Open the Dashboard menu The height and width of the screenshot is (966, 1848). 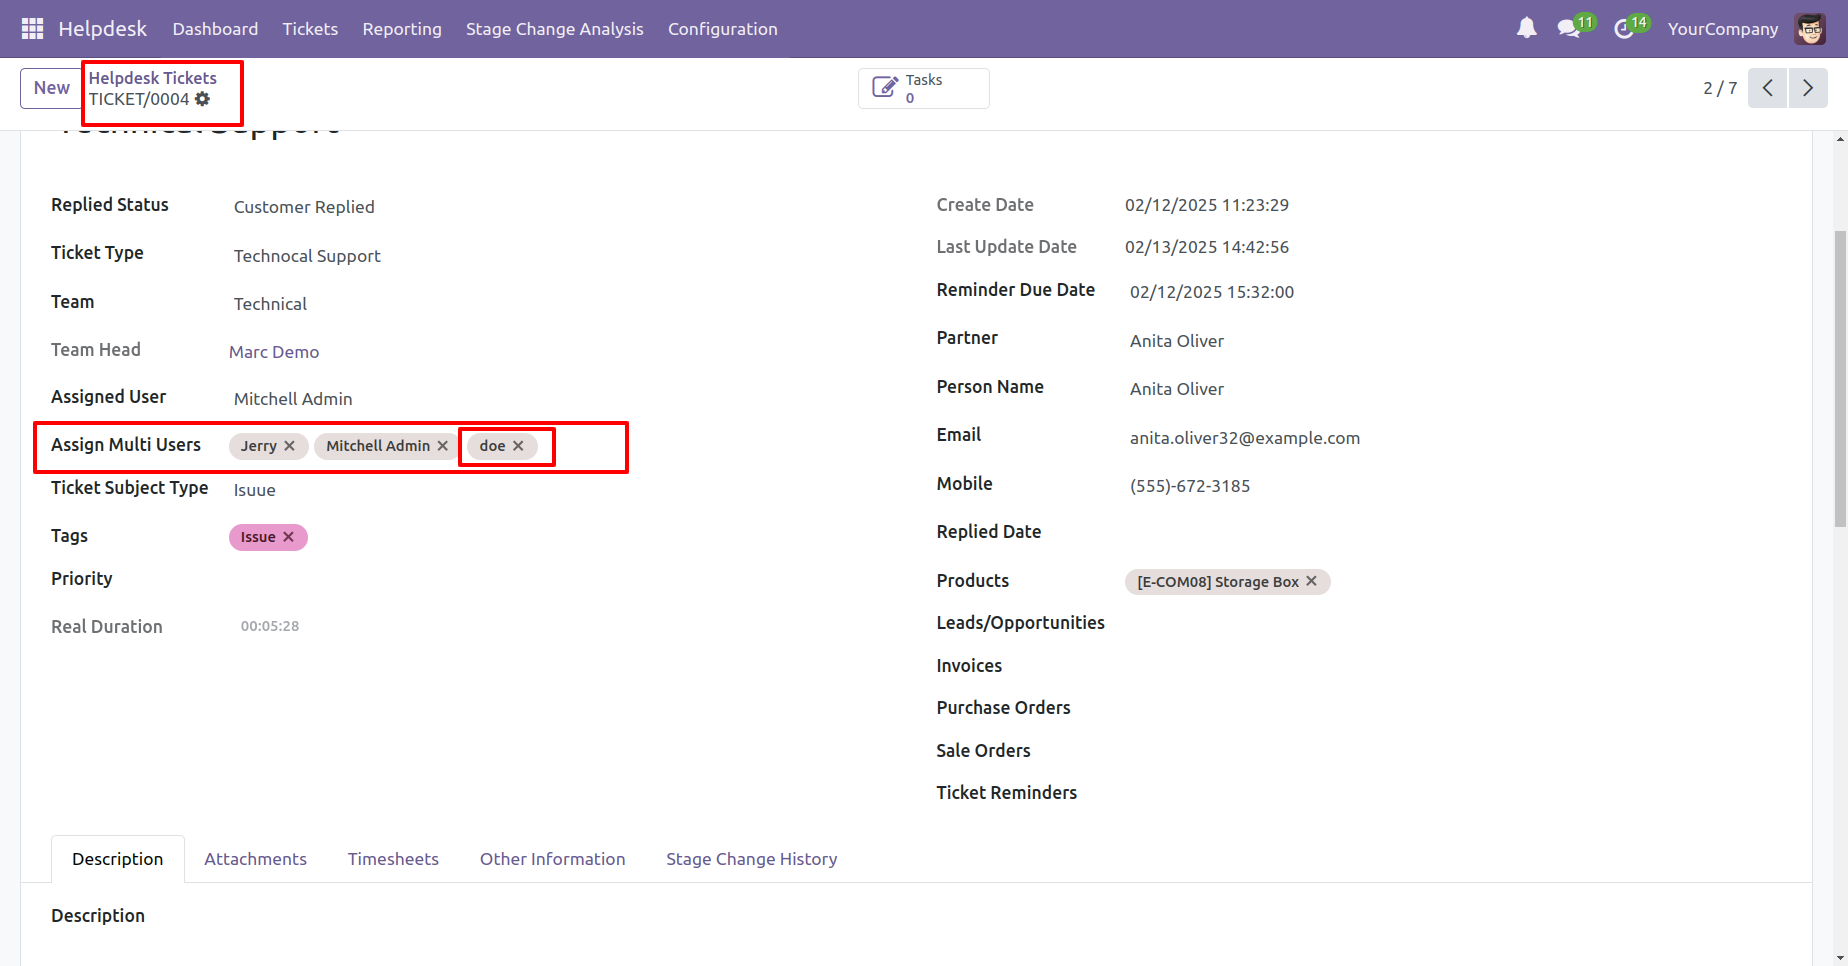tap(215, 29)
